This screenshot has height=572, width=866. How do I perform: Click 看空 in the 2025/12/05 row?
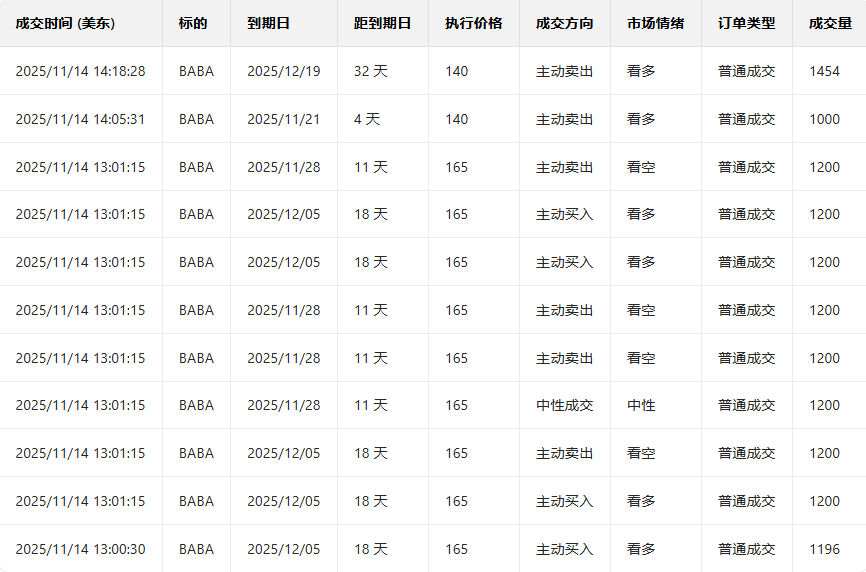(641, 453)
